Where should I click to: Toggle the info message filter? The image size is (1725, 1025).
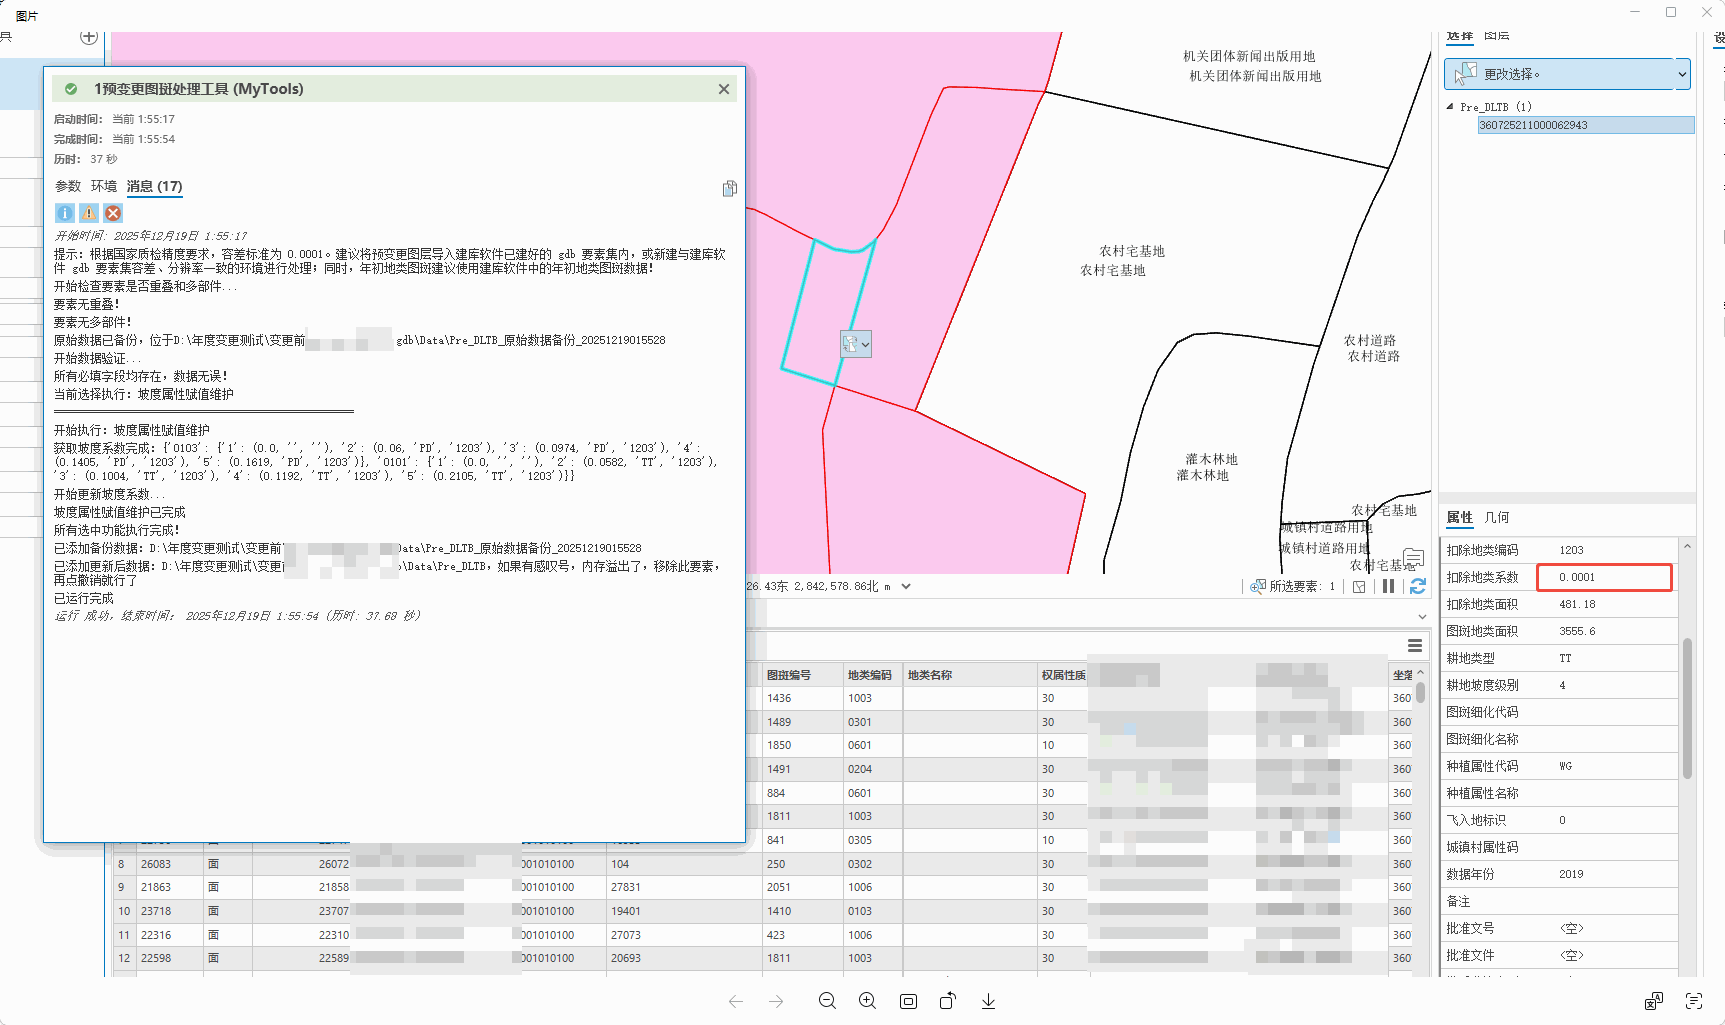(x=64, y=213)
